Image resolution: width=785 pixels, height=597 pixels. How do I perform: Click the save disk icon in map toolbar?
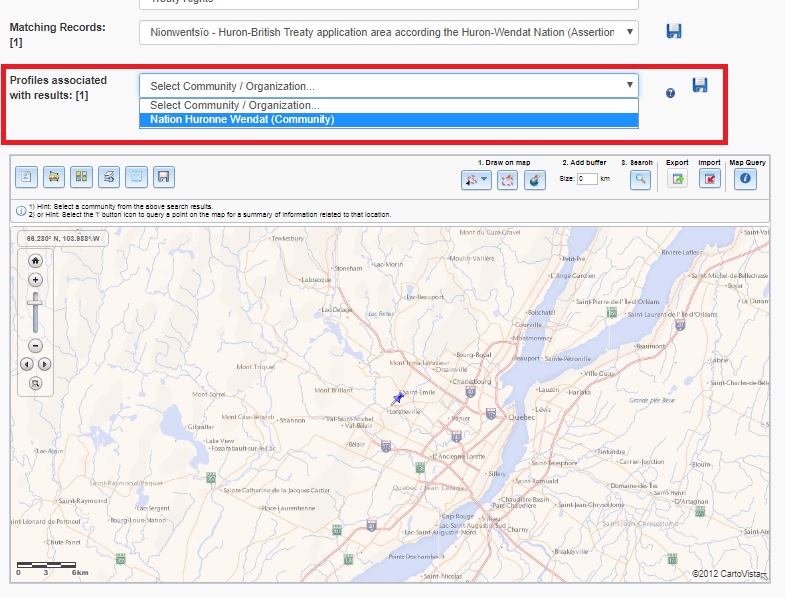tap(162, 177)
